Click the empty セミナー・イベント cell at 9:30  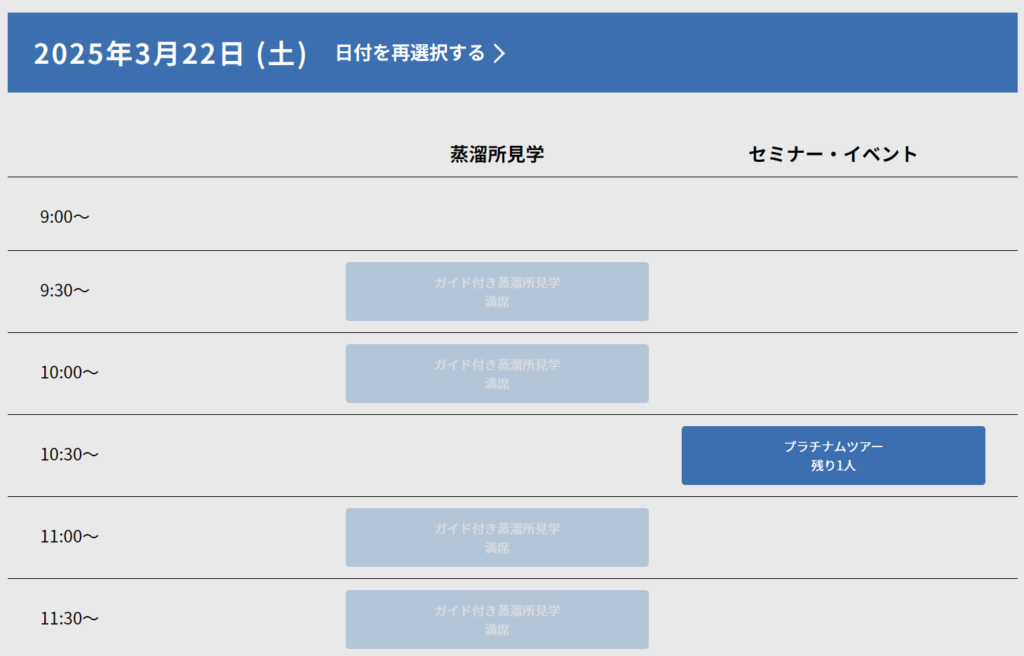click(x=833, y=292)
